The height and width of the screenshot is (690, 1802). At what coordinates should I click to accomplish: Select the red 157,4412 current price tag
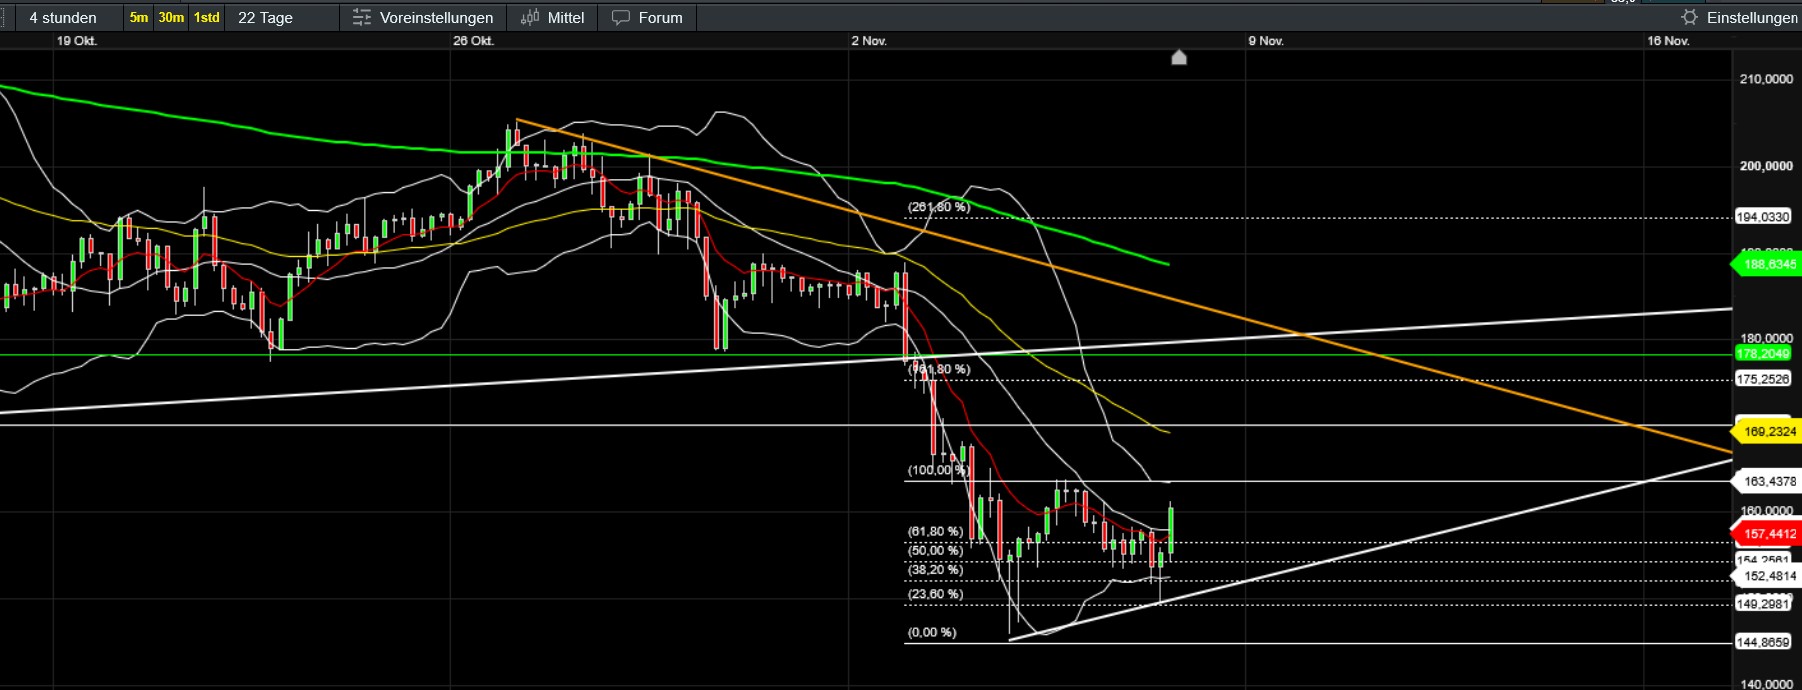(x=1768, y=534)
